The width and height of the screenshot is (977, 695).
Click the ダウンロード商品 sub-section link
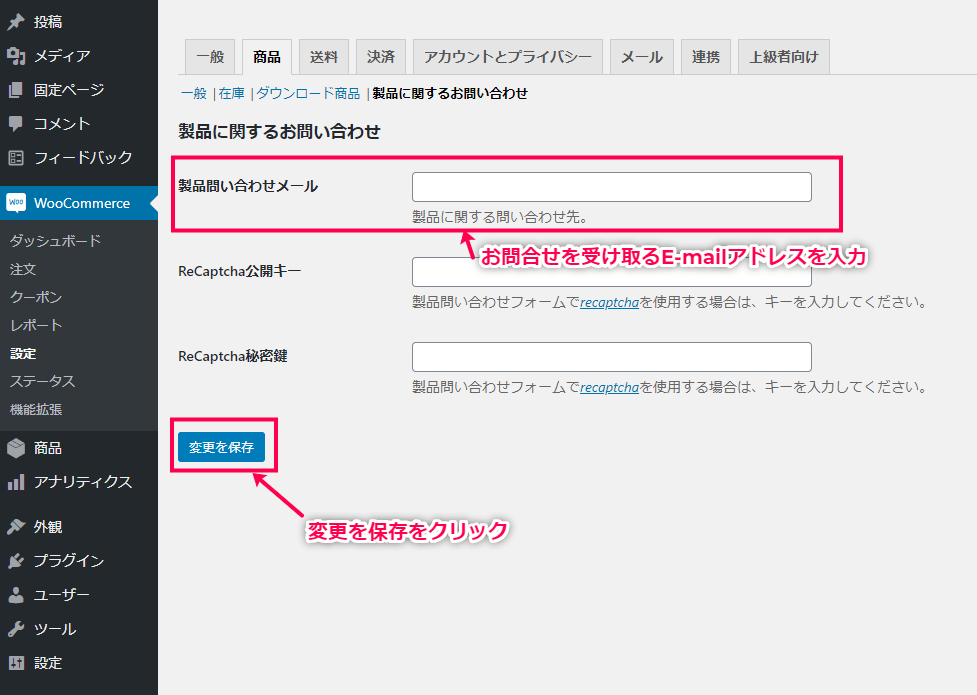(x=308, y=93)
